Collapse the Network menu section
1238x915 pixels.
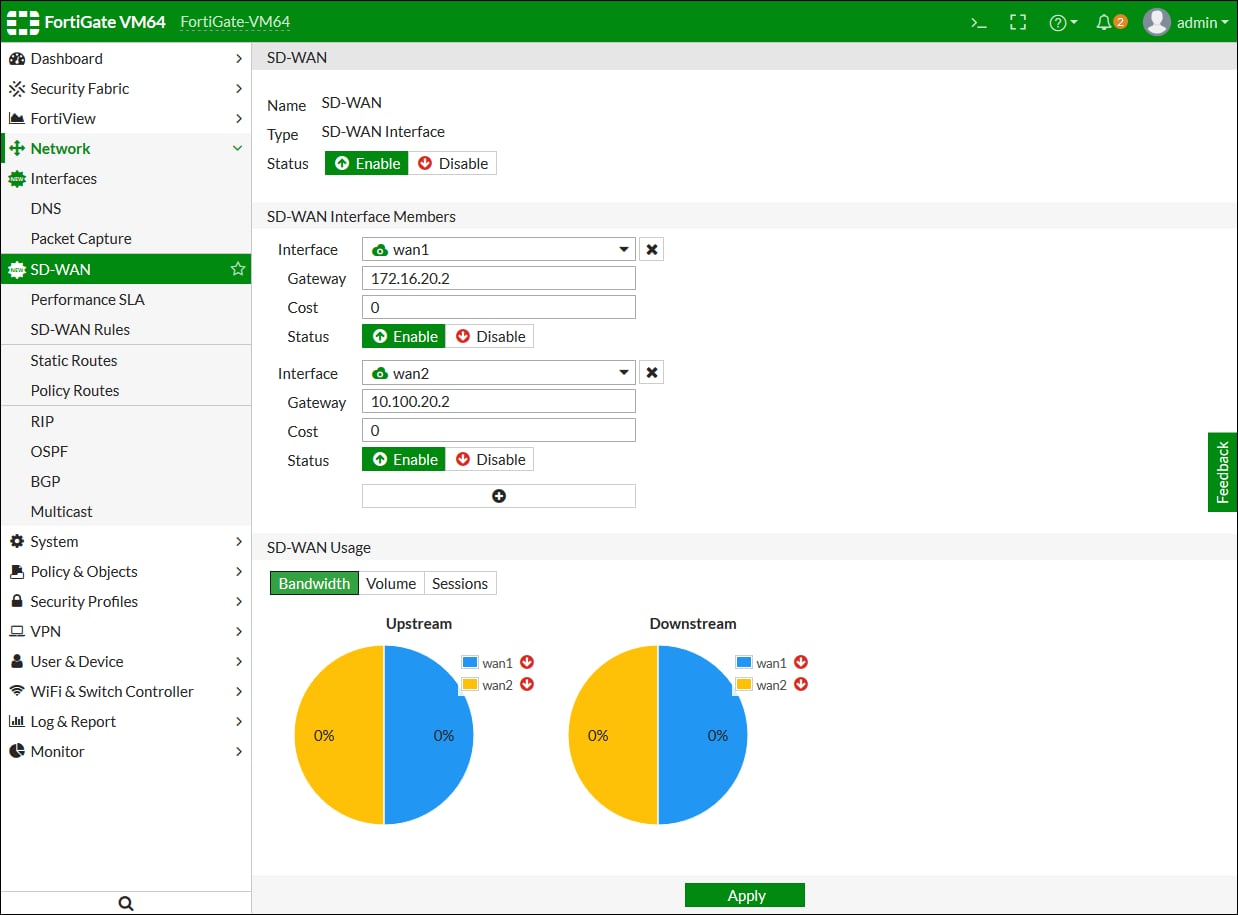click(238, 149)
